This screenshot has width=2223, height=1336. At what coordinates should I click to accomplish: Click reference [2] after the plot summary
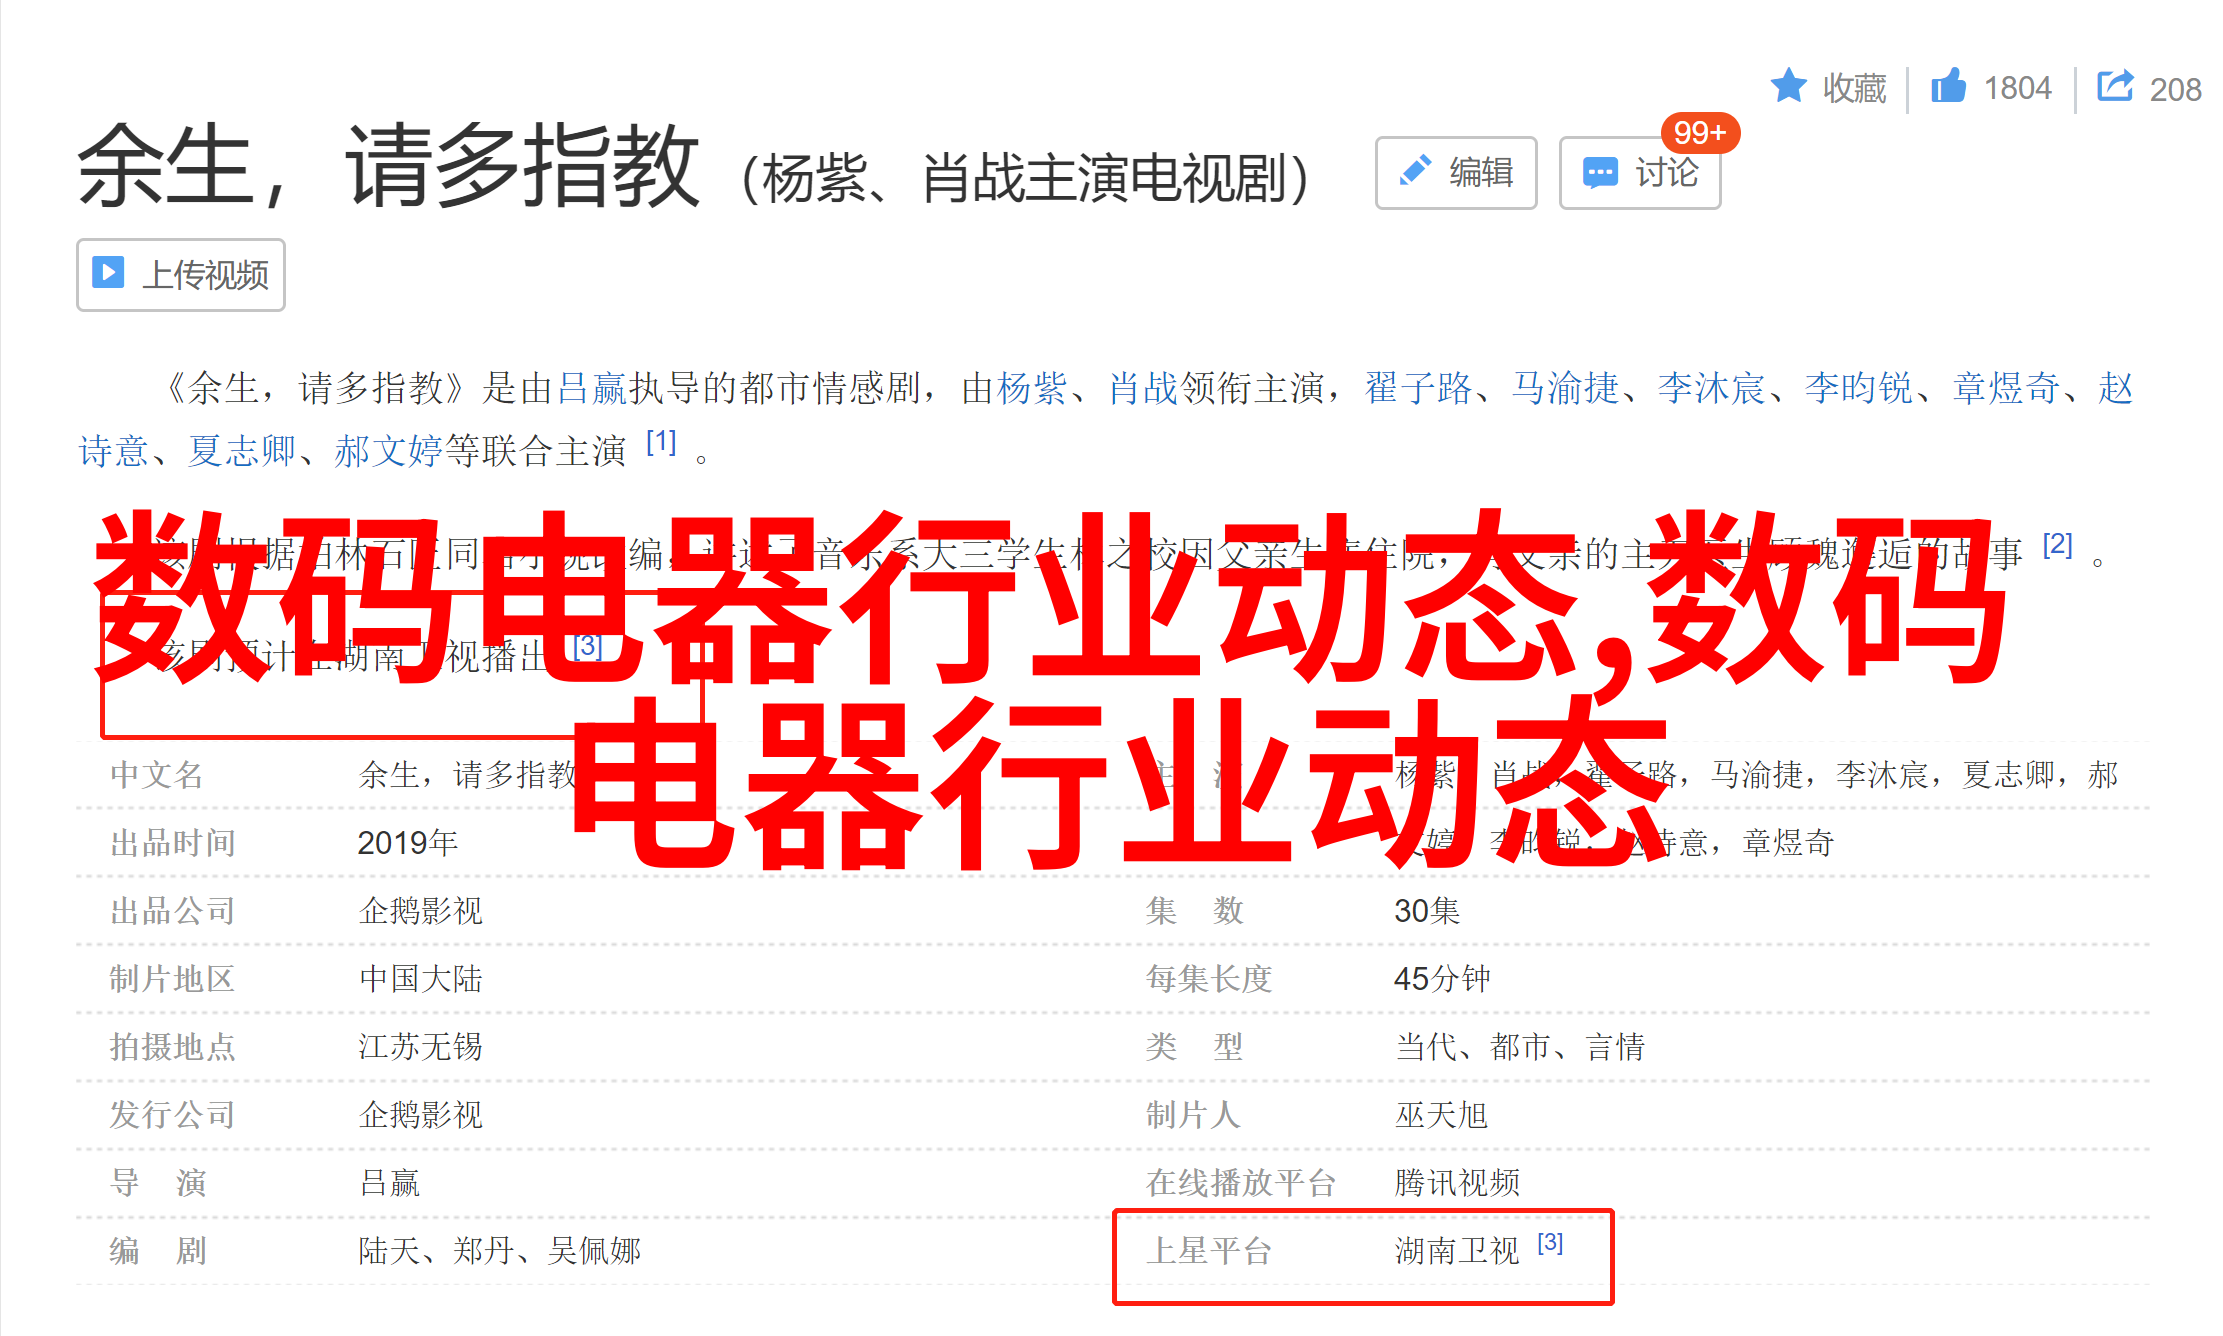pyautogui.click(x=2057, y=544)
